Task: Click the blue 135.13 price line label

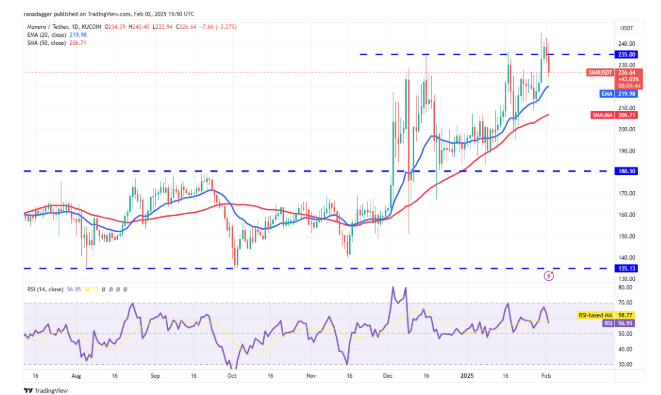Action: pyautogui.click(x=627, y=269)
